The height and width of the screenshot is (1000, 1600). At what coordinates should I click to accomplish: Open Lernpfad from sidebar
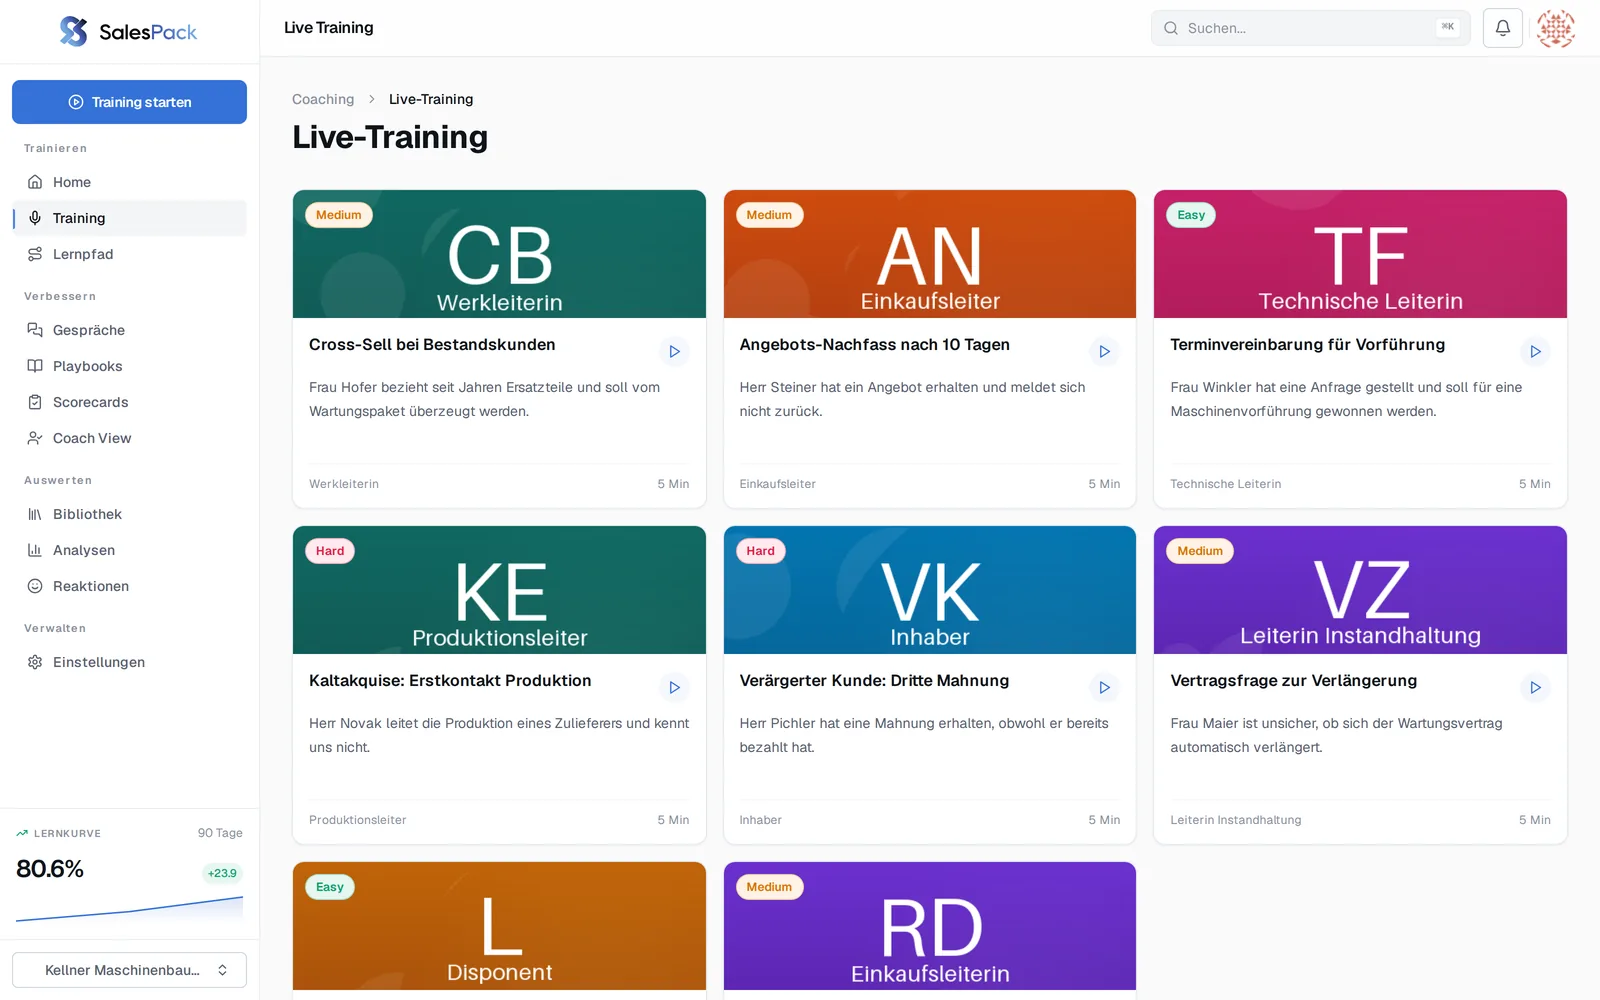tap(129, 254)
